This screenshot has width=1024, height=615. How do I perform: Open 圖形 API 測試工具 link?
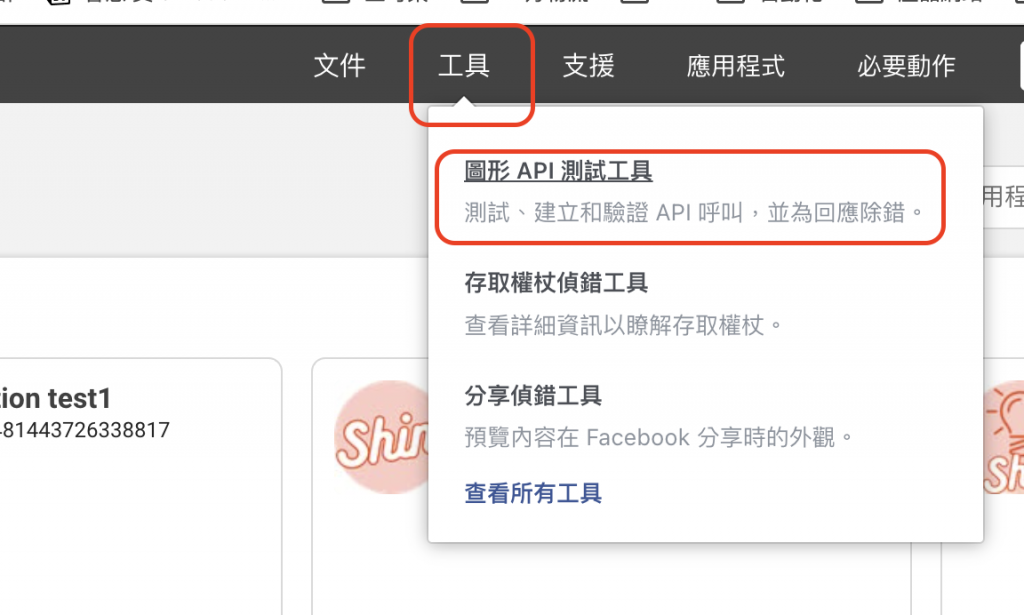(558, 171)
